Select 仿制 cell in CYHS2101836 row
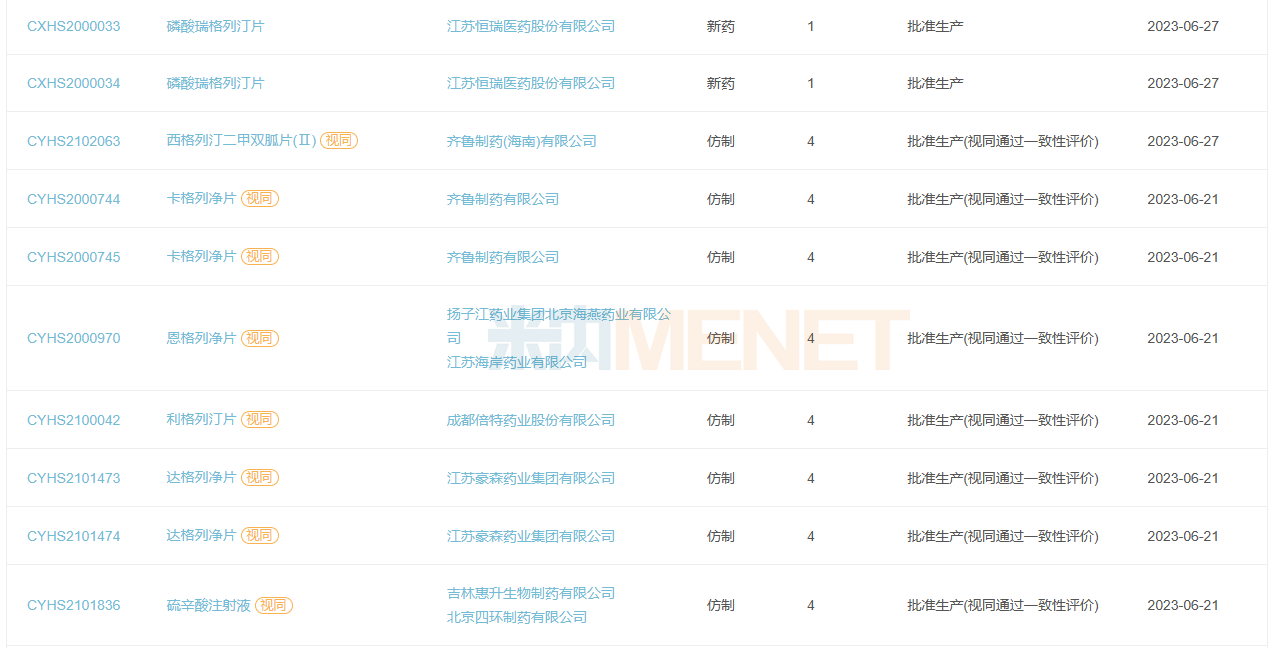Image resolution: width=1272 pixels, height=648 pixels. [x=721, y=605]
